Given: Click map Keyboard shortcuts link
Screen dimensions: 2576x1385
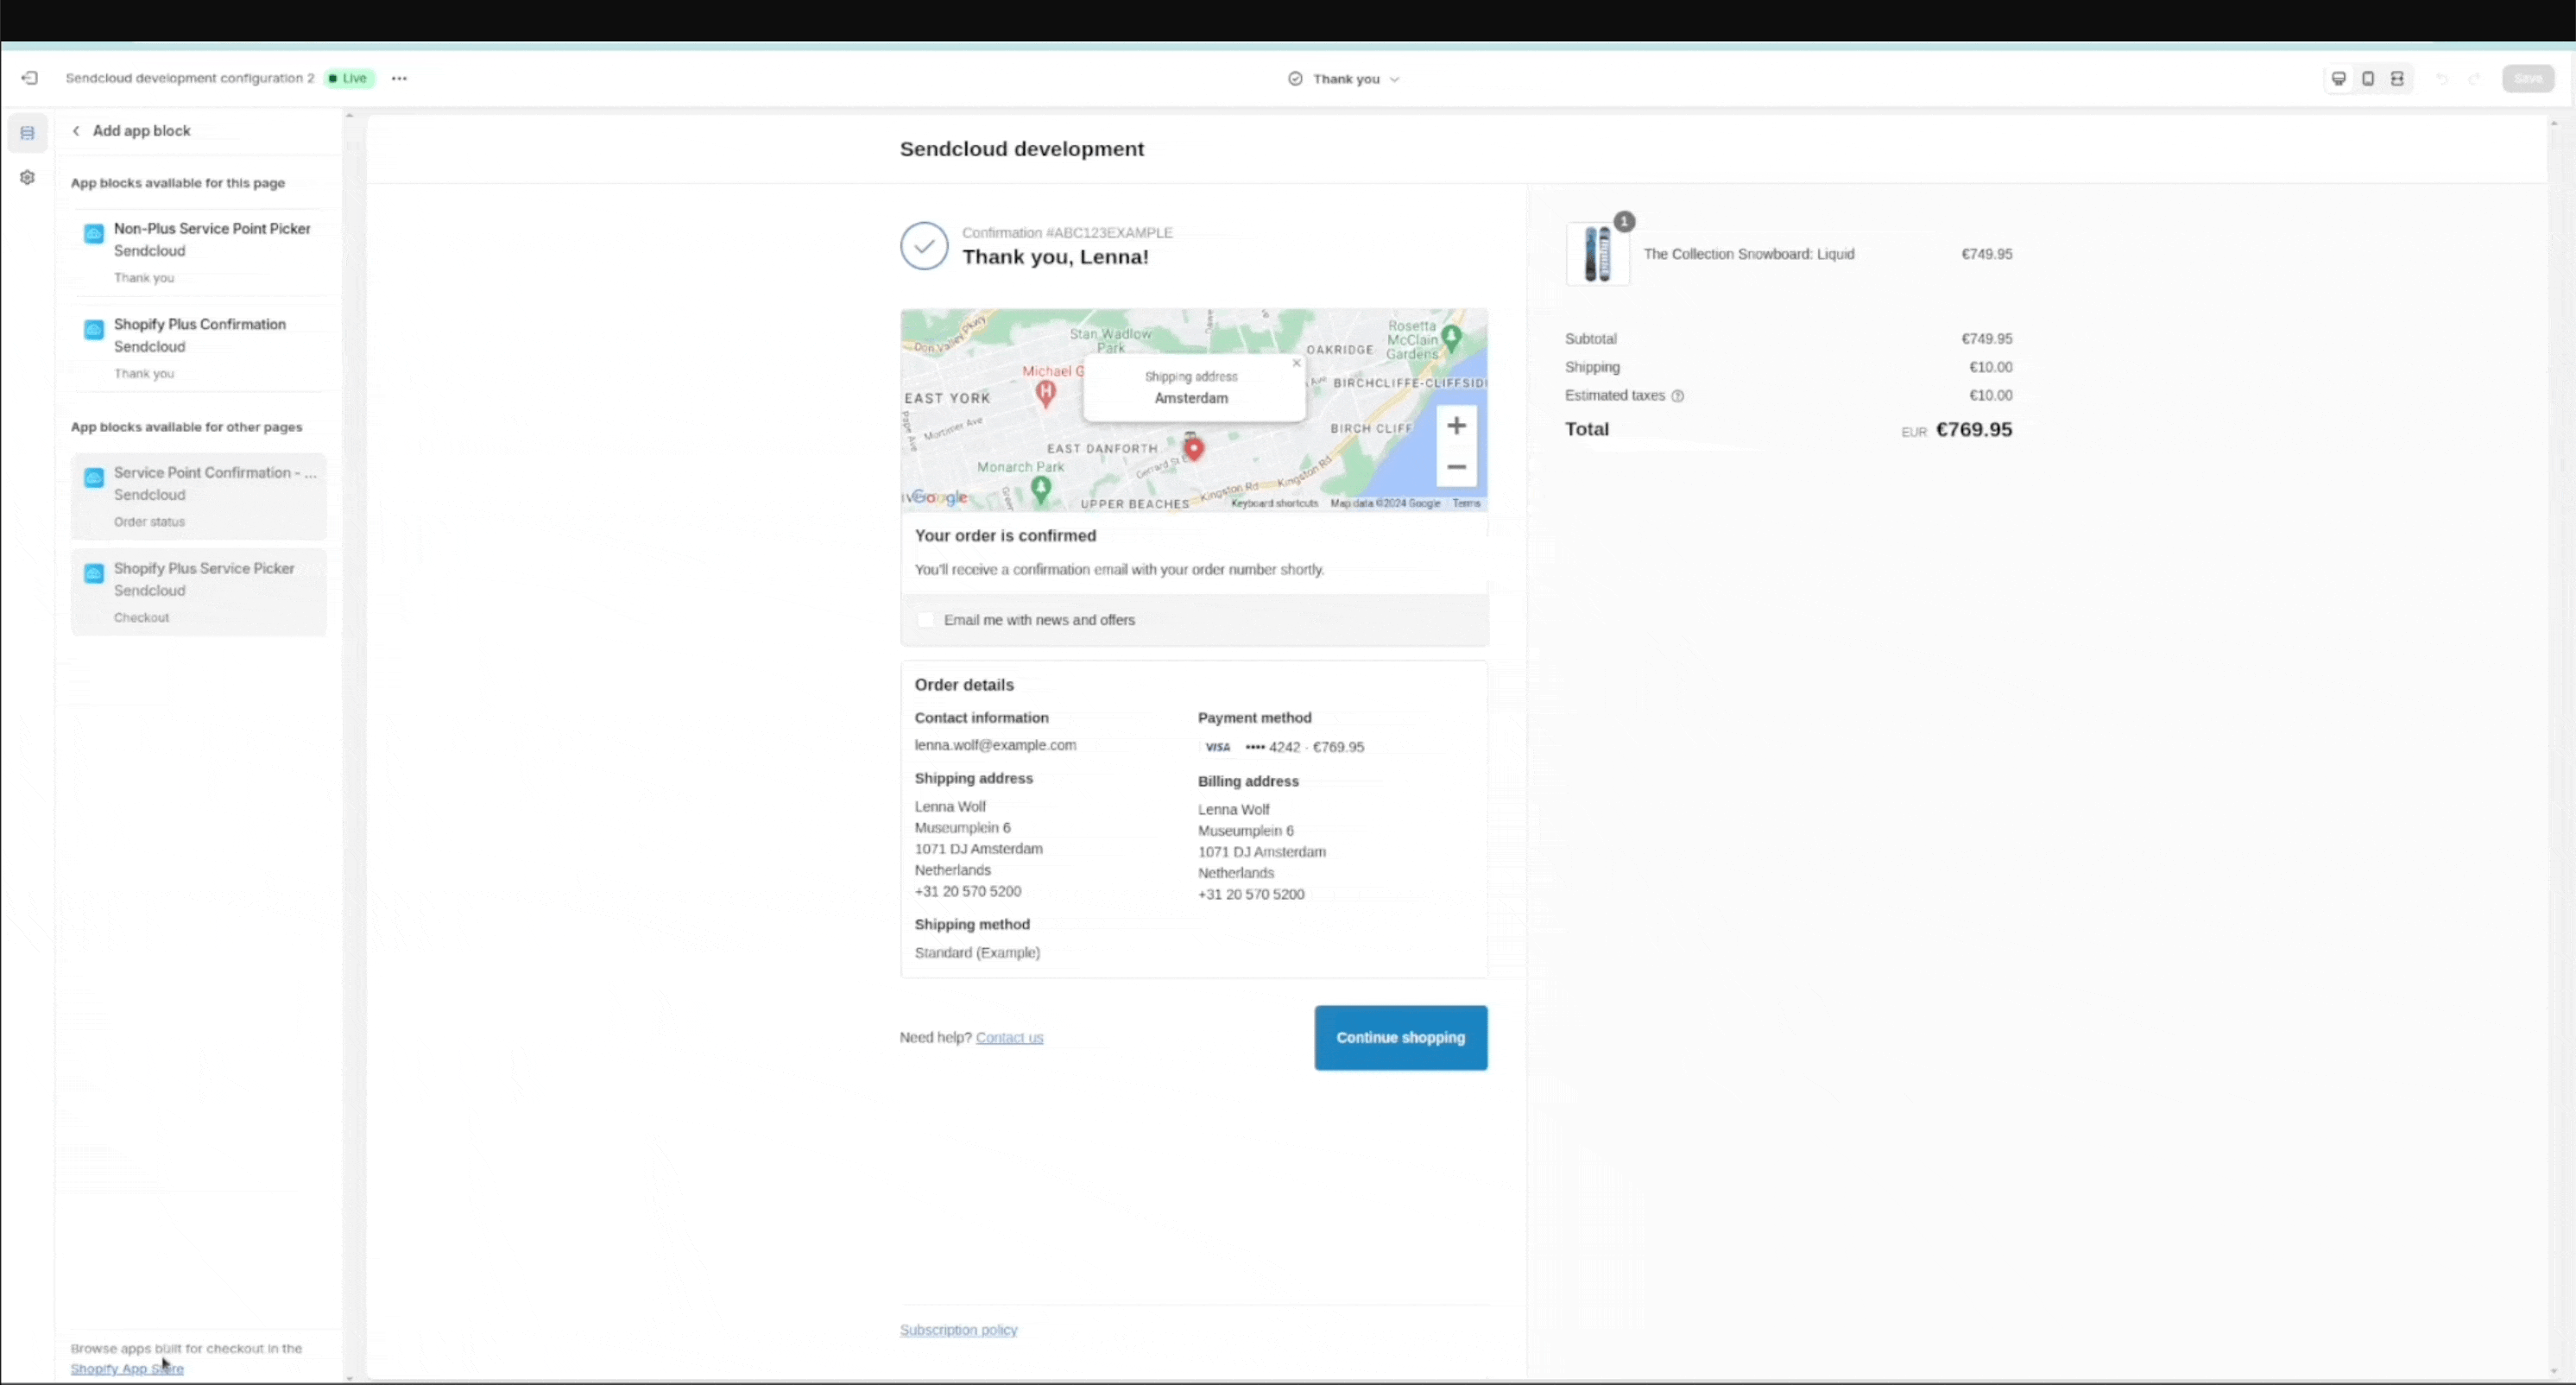Looking at the screenshot, I should (x=1274, y=504).
